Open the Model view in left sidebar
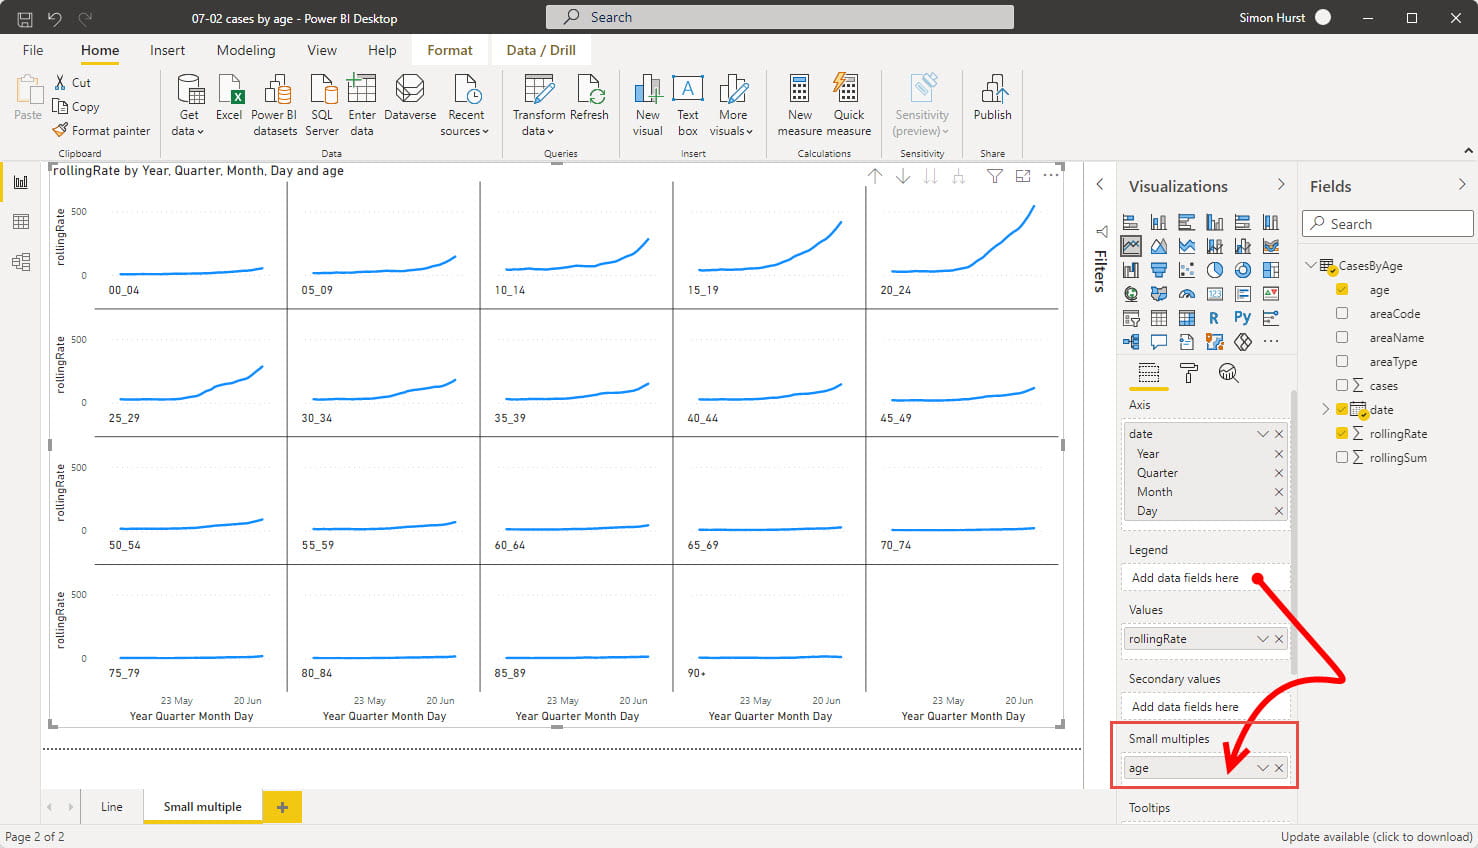This screenshot has height=848, width=1478. (x=21, y=262)
